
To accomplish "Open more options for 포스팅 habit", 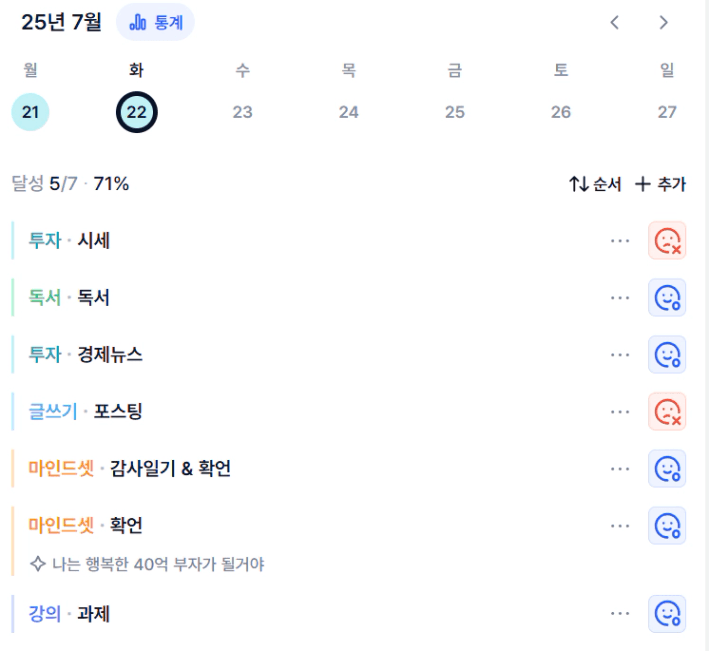I will pyautogui.click(x=619, y=411).
